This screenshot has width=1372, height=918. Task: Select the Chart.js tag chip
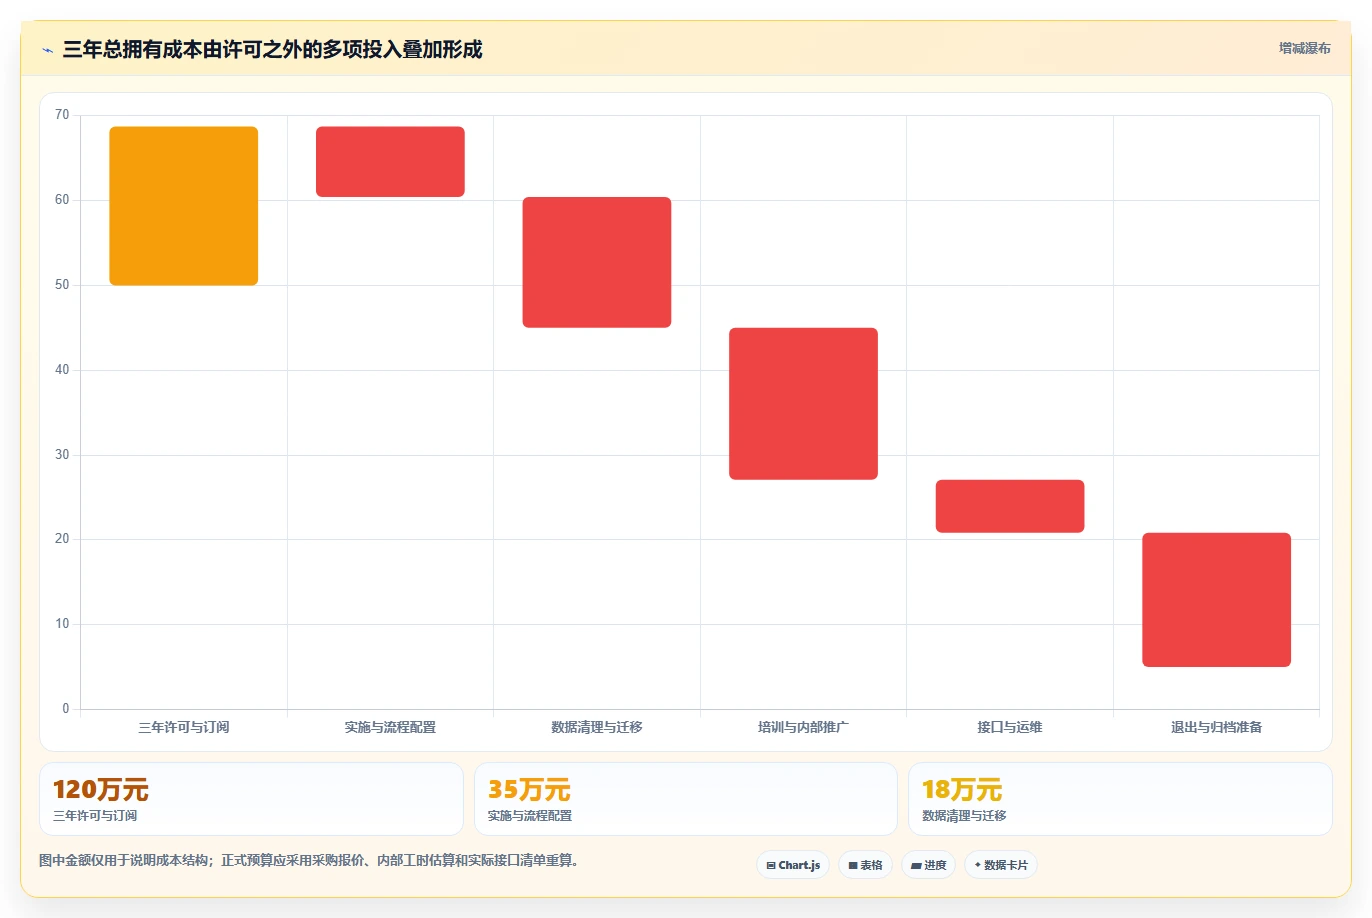click(x=793, y=865)
